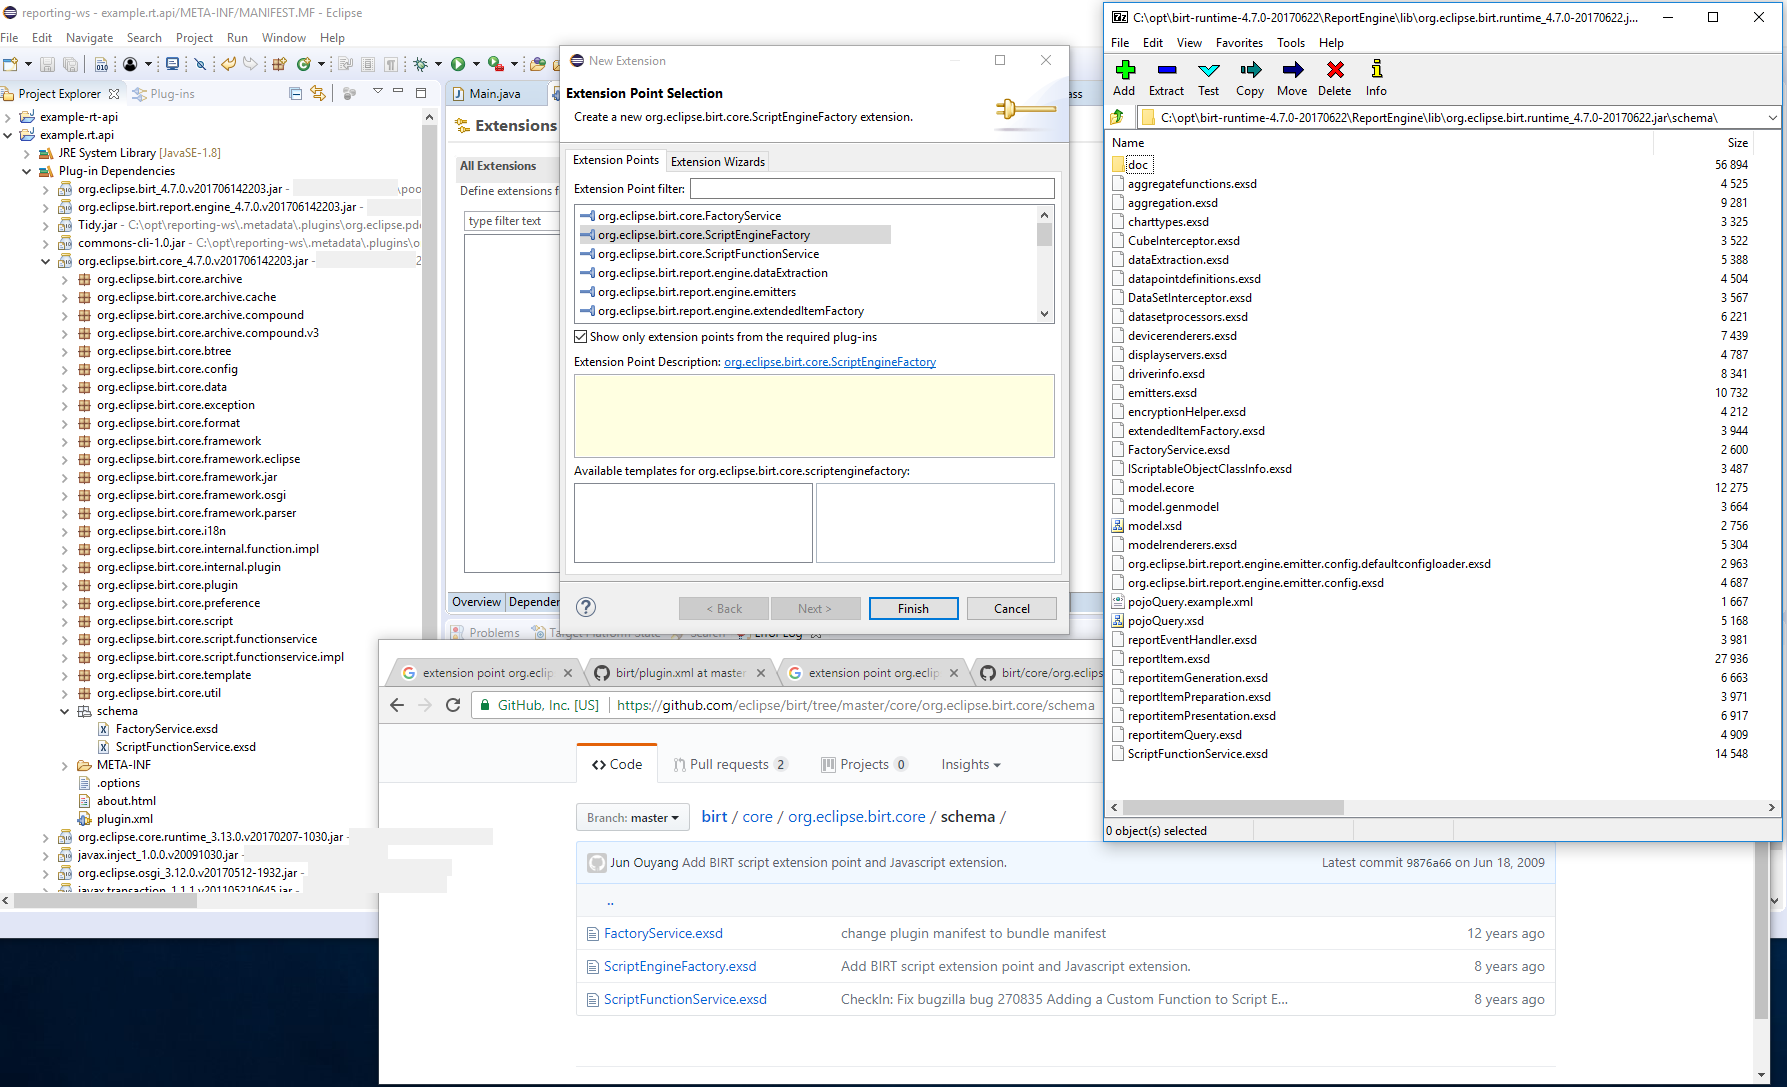This screenshot has height=1087, width=1787.
Task: Switch to the Extension Wizards tab
Action: tap(718, 161)
